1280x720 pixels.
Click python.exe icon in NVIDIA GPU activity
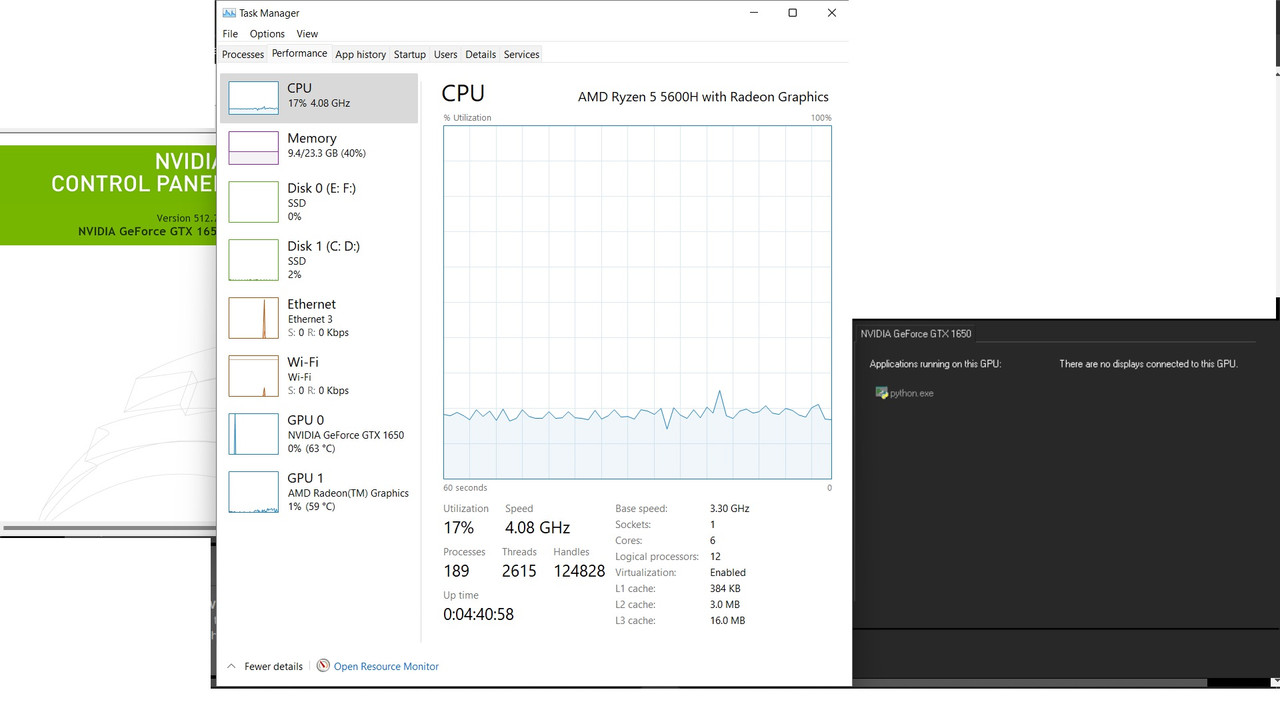pos(881,393)
